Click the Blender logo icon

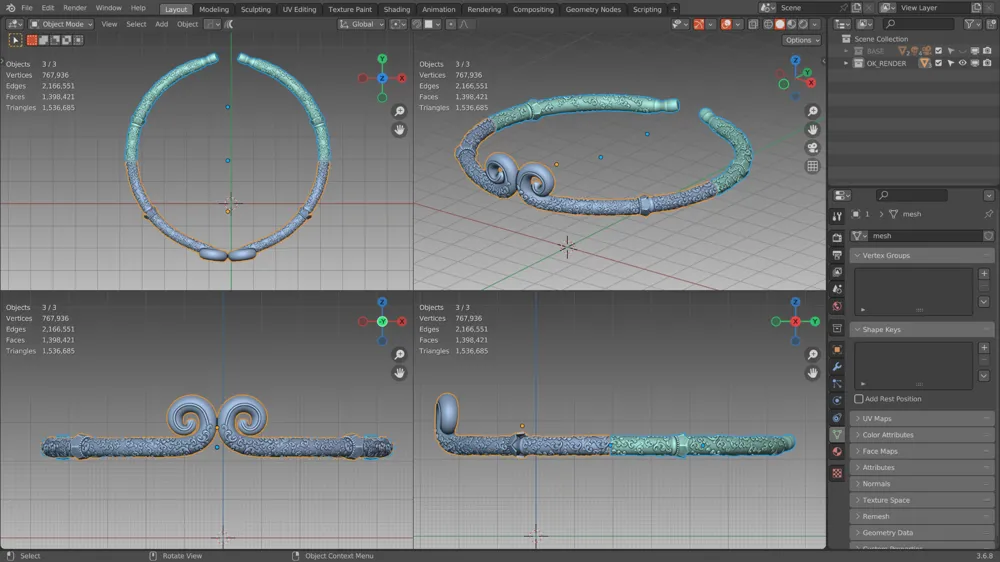(10, 8)
